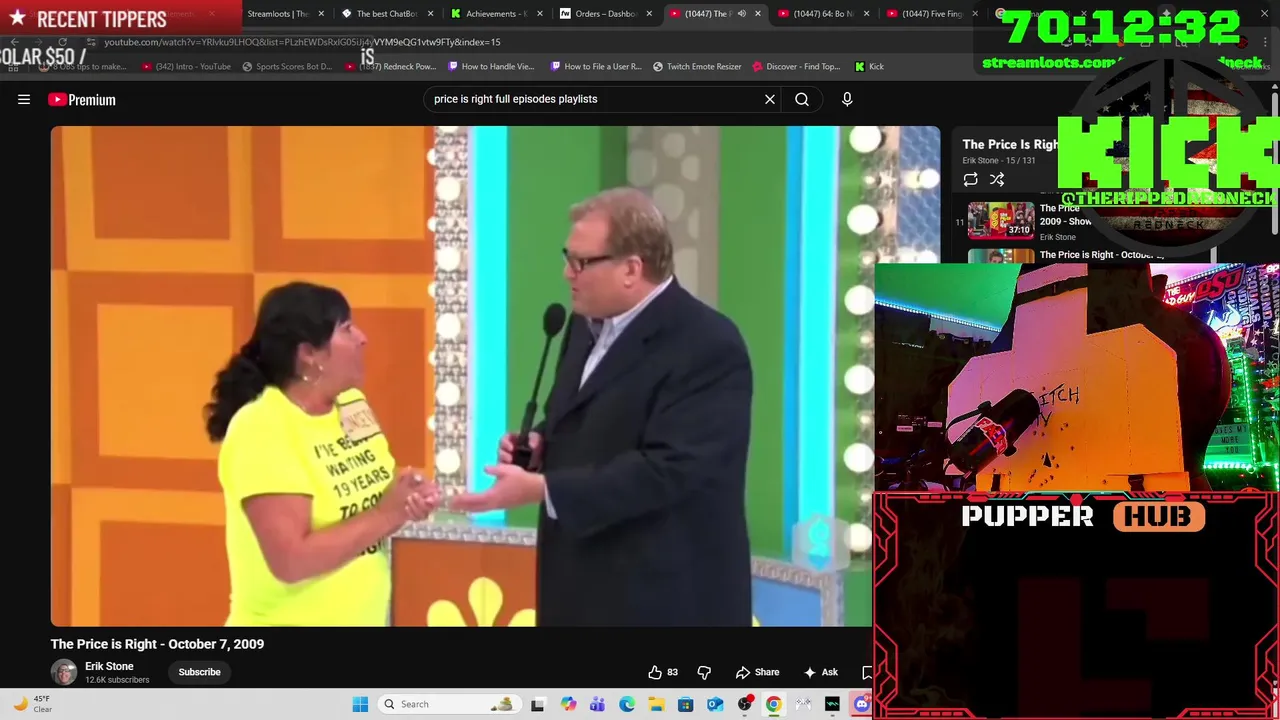
Task: Close the active Price is Right tab
Action: 758,14
